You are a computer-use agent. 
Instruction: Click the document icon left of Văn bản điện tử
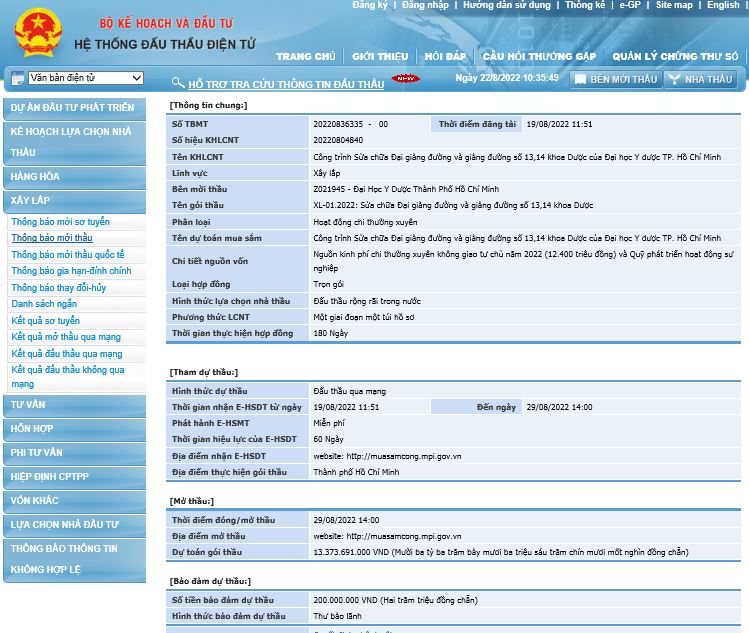(17, 78)
